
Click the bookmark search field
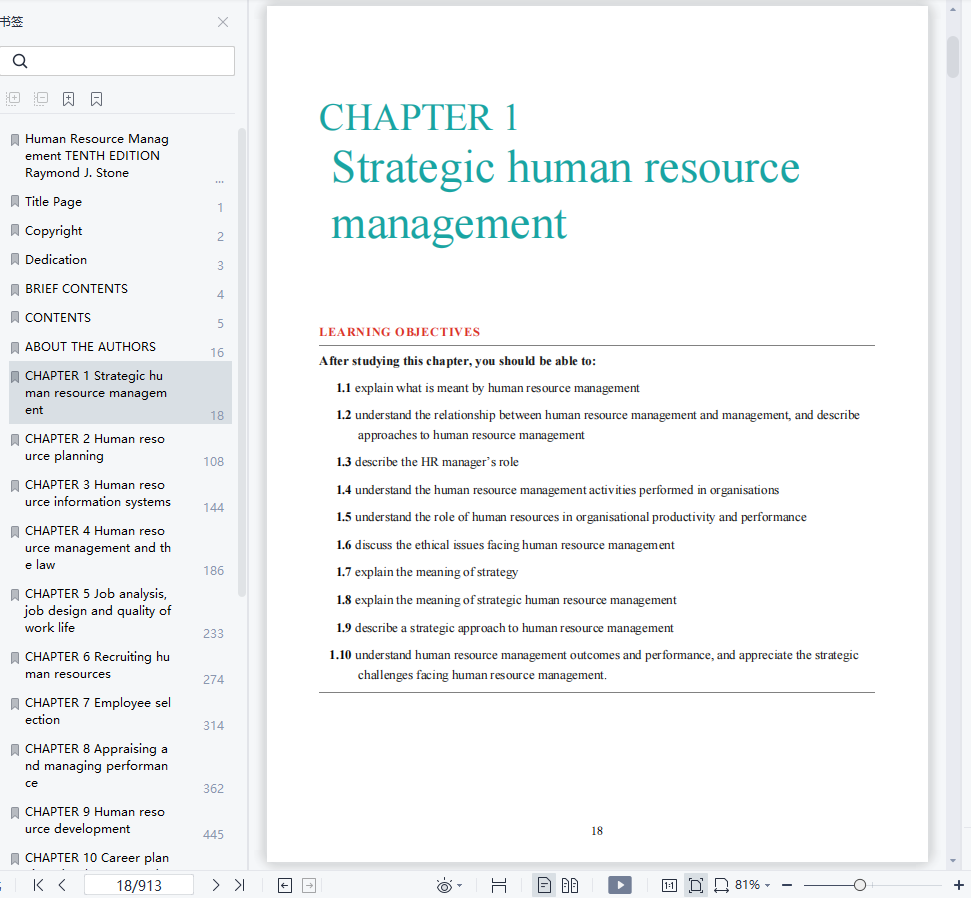[x=117, y=61]
